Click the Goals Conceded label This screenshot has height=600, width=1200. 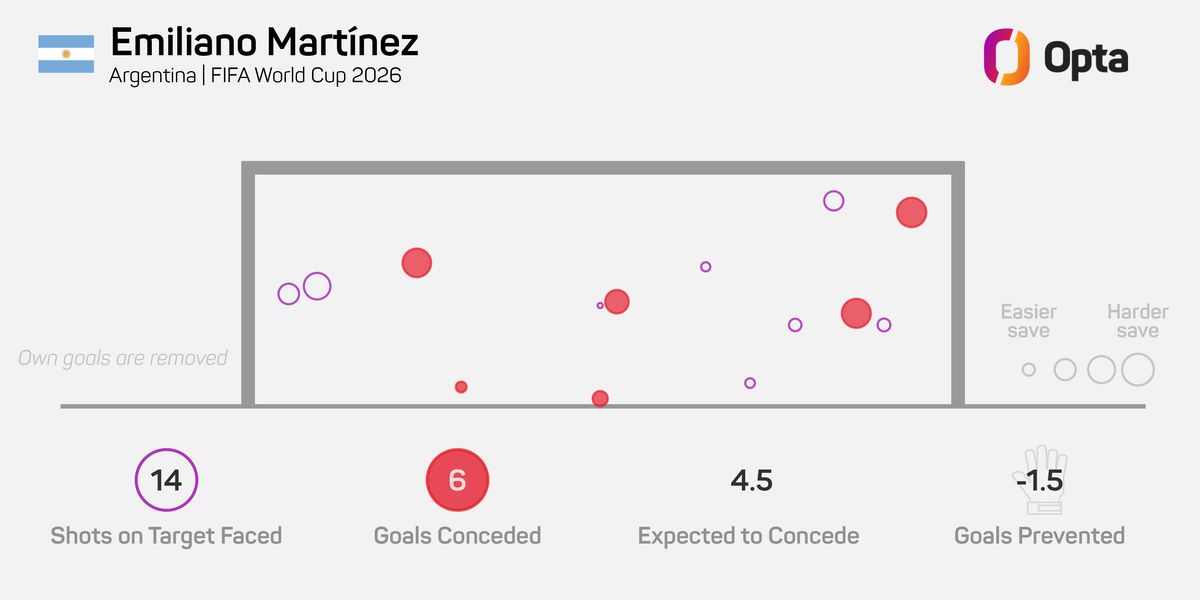457,536
